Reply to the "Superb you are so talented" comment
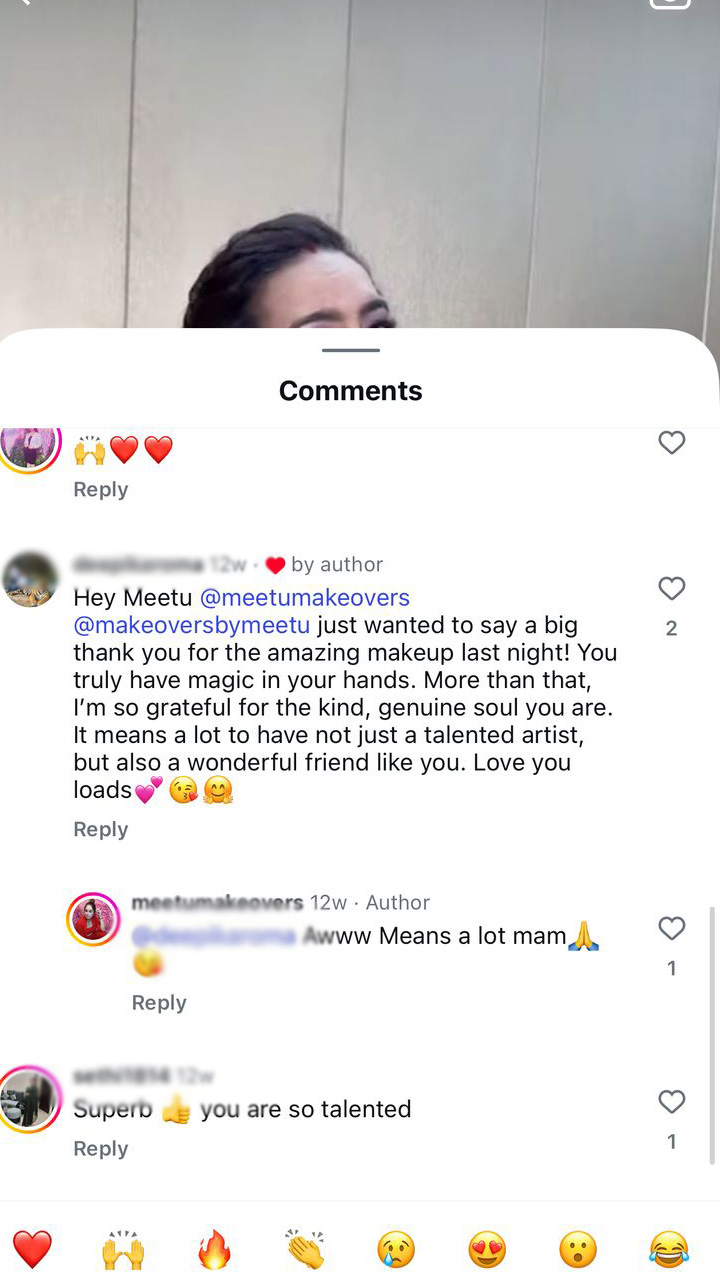The image size is (720, 1280). 101,1149
